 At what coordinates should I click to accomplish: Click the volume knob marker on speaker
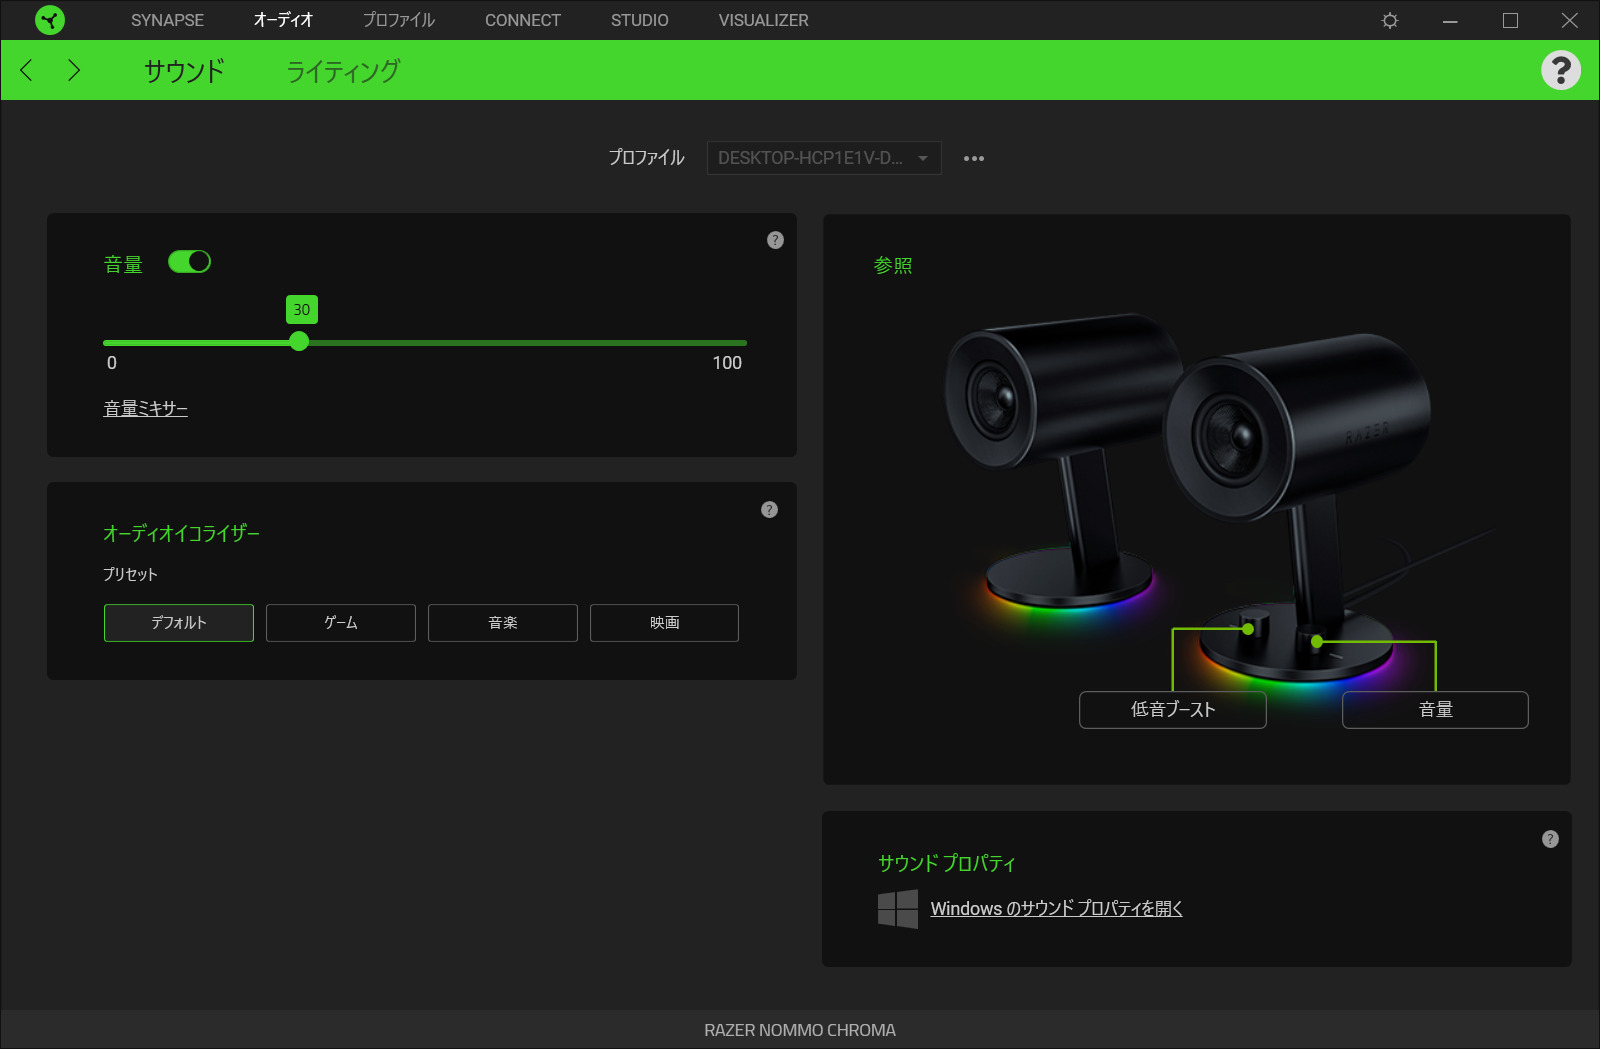[x=1317, y=641]
